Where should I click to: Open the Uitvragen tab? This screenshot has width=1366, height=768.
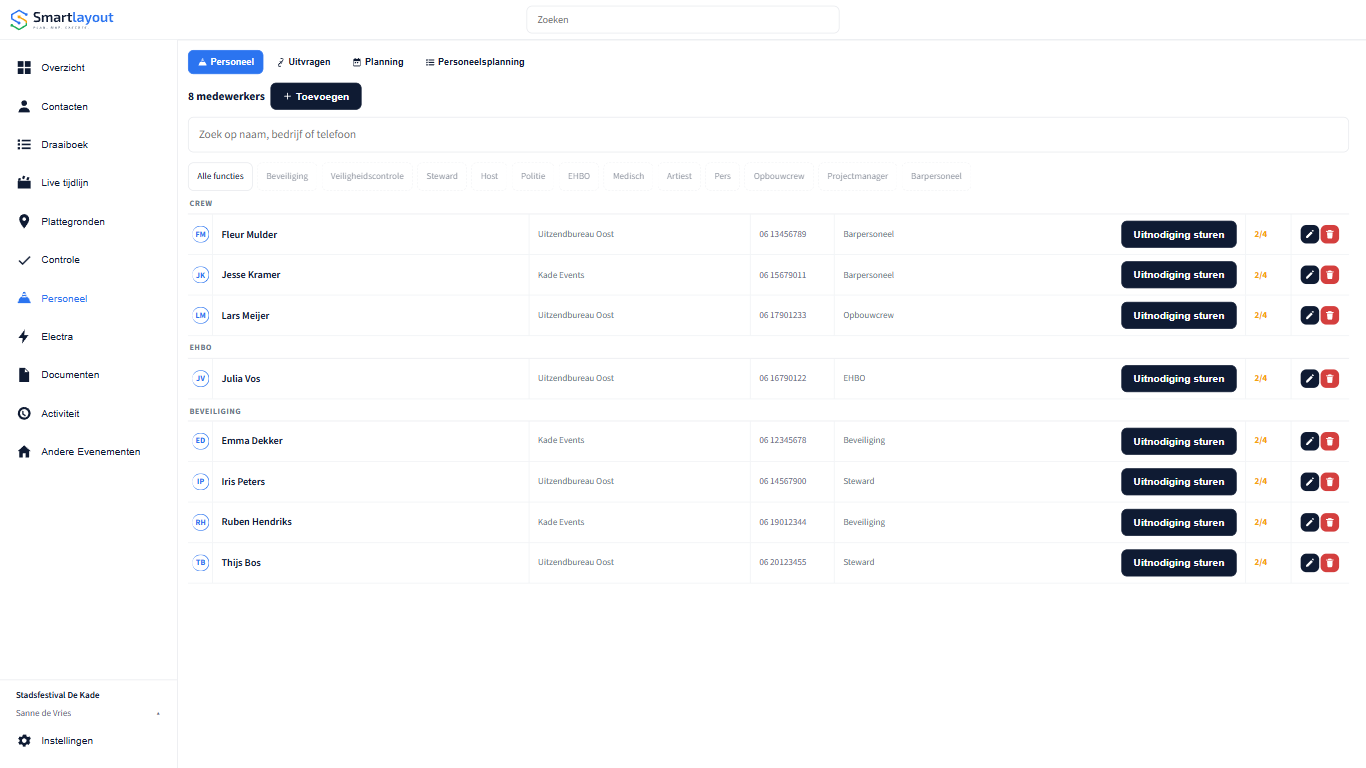pos(304,62)
